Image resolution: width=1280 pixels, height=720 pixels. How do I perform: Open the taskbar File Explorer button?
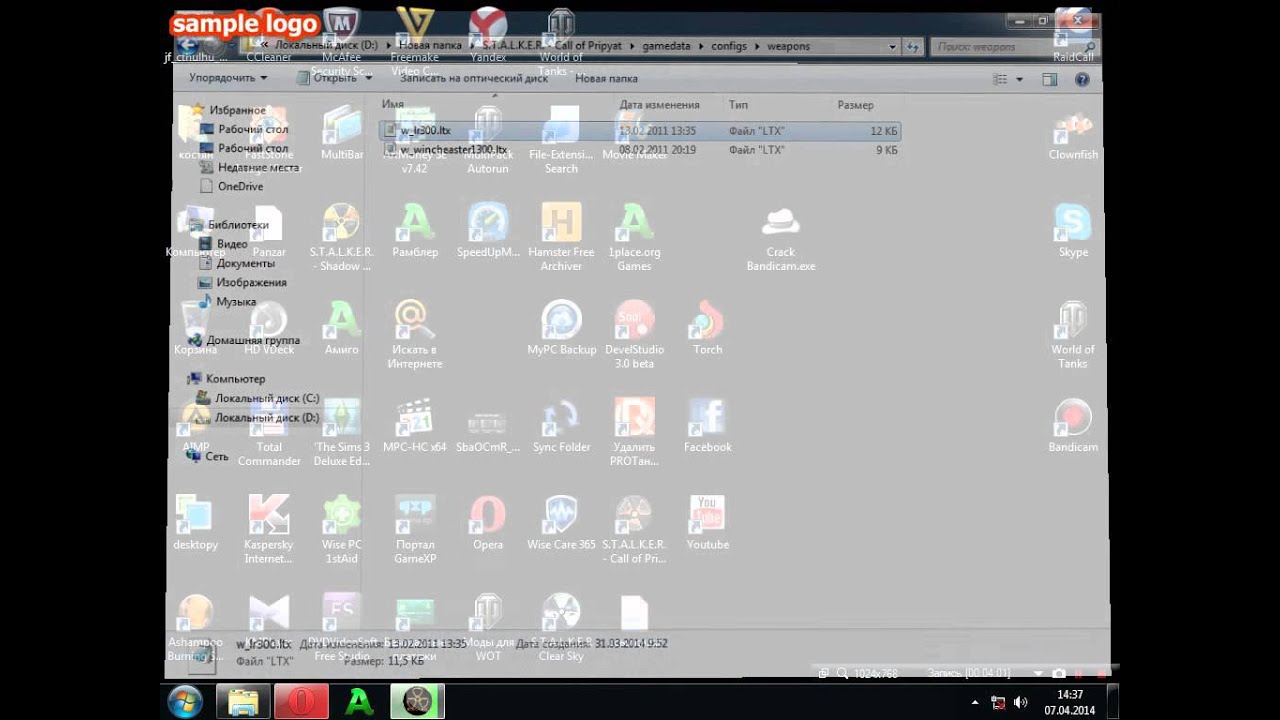point(243,702)
